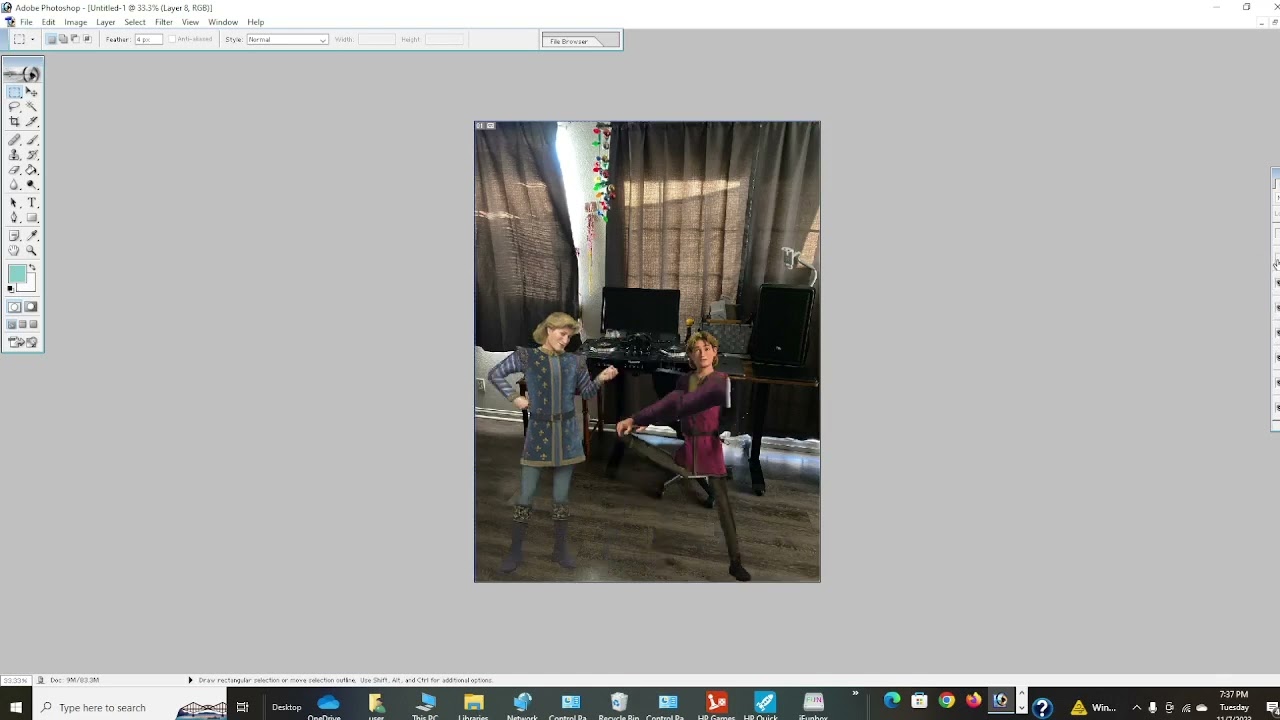Viewport: 1280px width, 720px height.
Task: Click the foreground color swatch
Action: click(x=16, y=272)
